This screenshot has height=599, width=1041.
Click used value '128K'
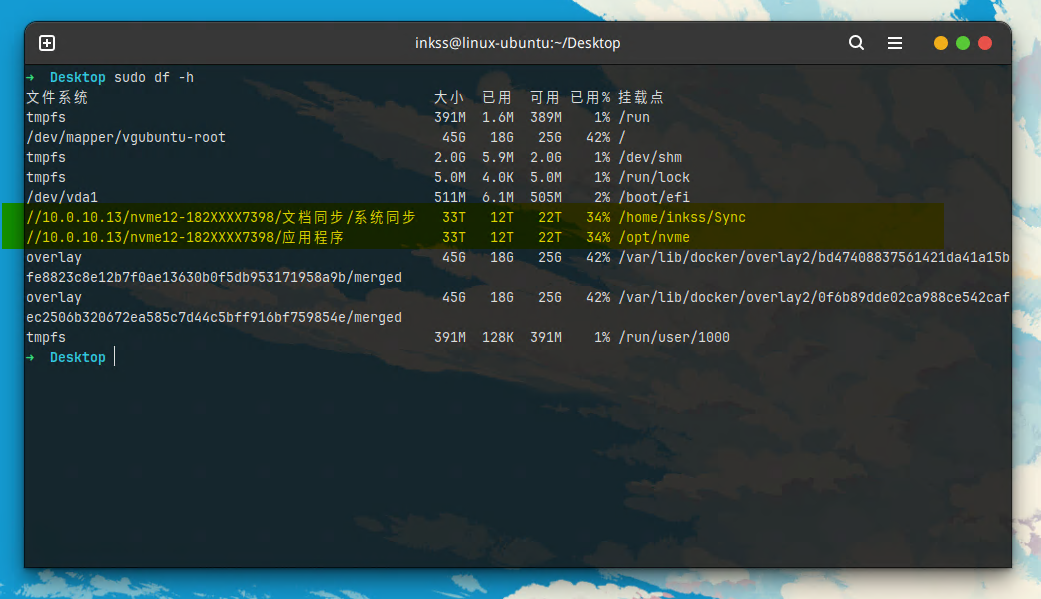click(x=498, y=337)
